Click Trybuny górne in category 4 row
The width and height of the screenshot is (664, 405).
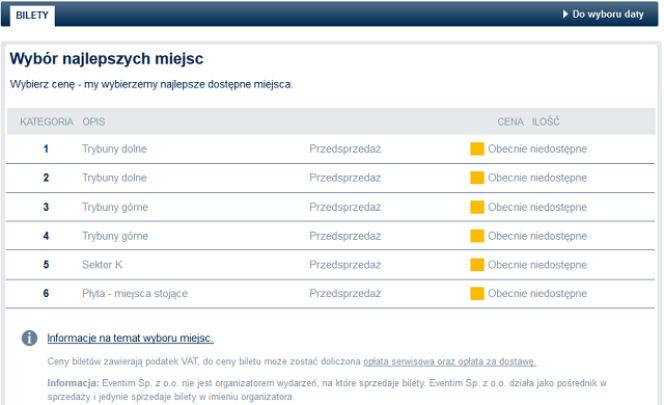tap(115, 236)
